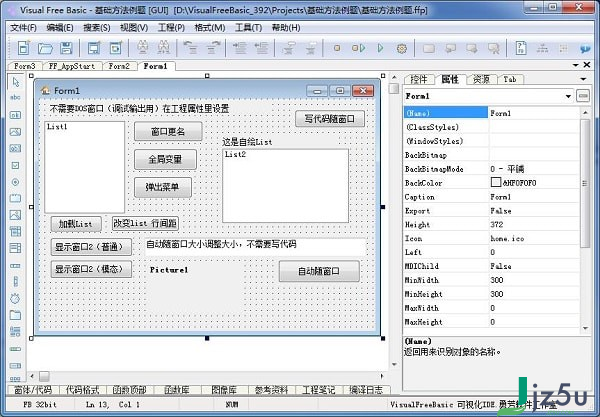Switch to the 资源 panel tab
Viewport: 600px width, 417px height.
[x=481, y=79]
